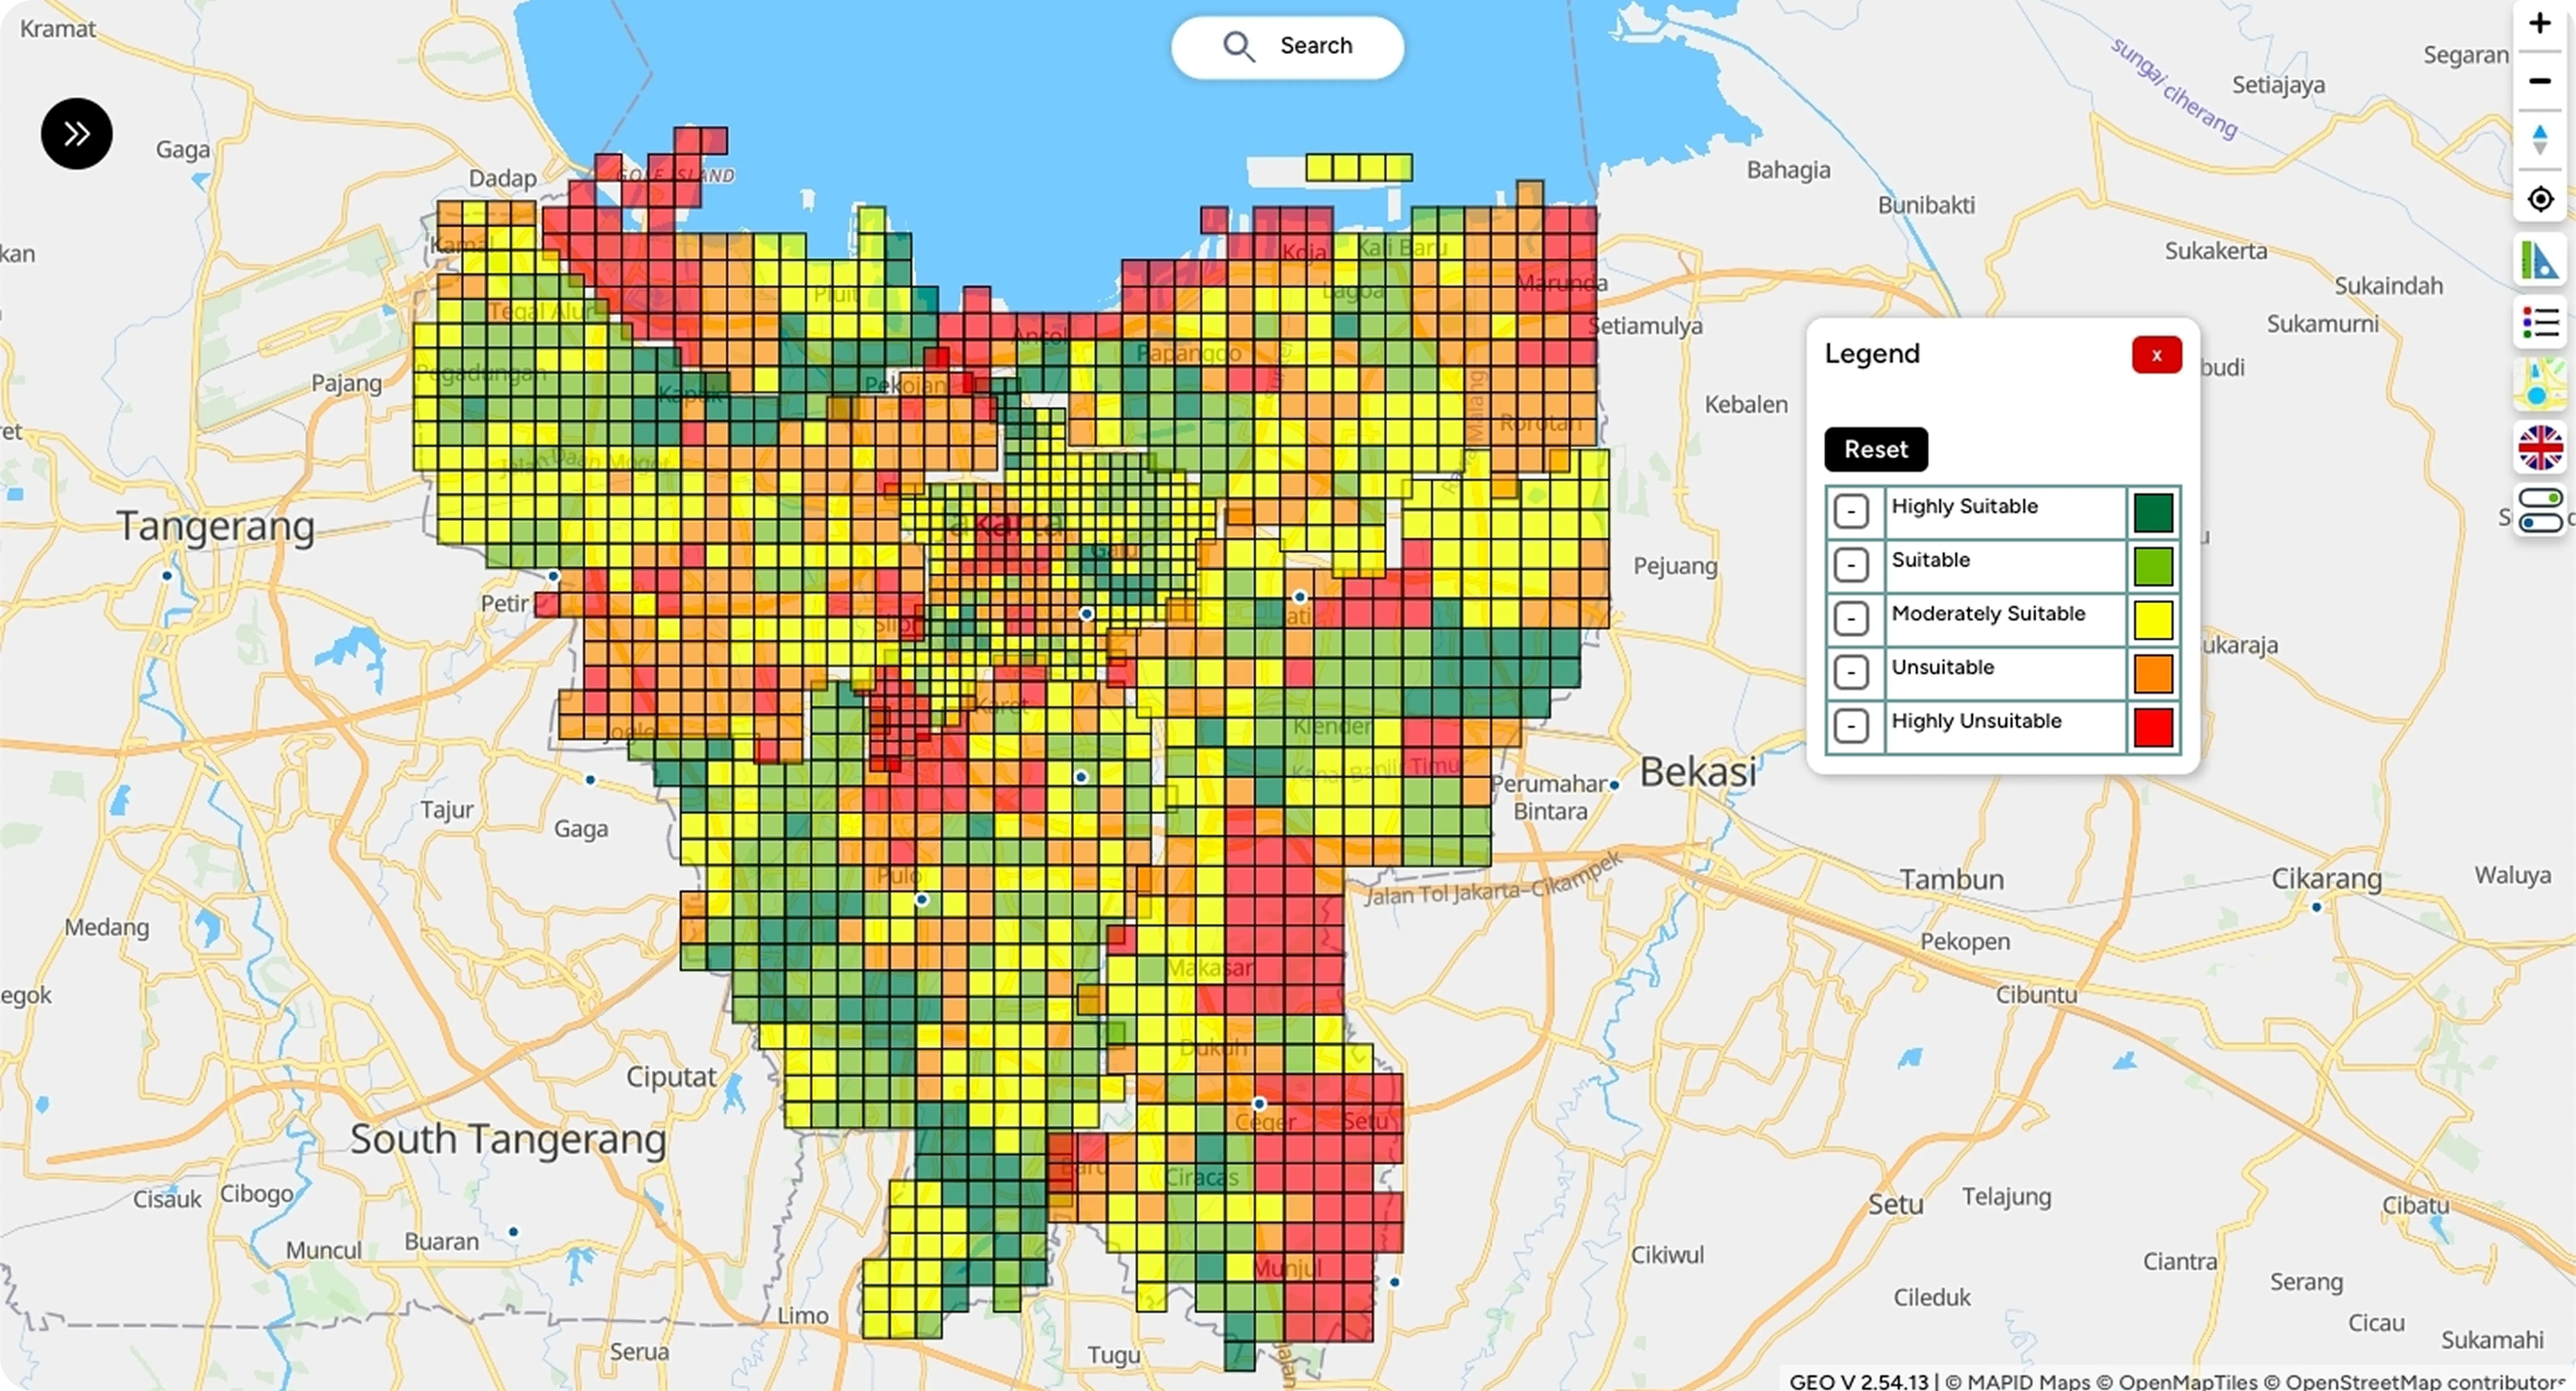Click the Reset button in the Legend

coord(1876,450)
